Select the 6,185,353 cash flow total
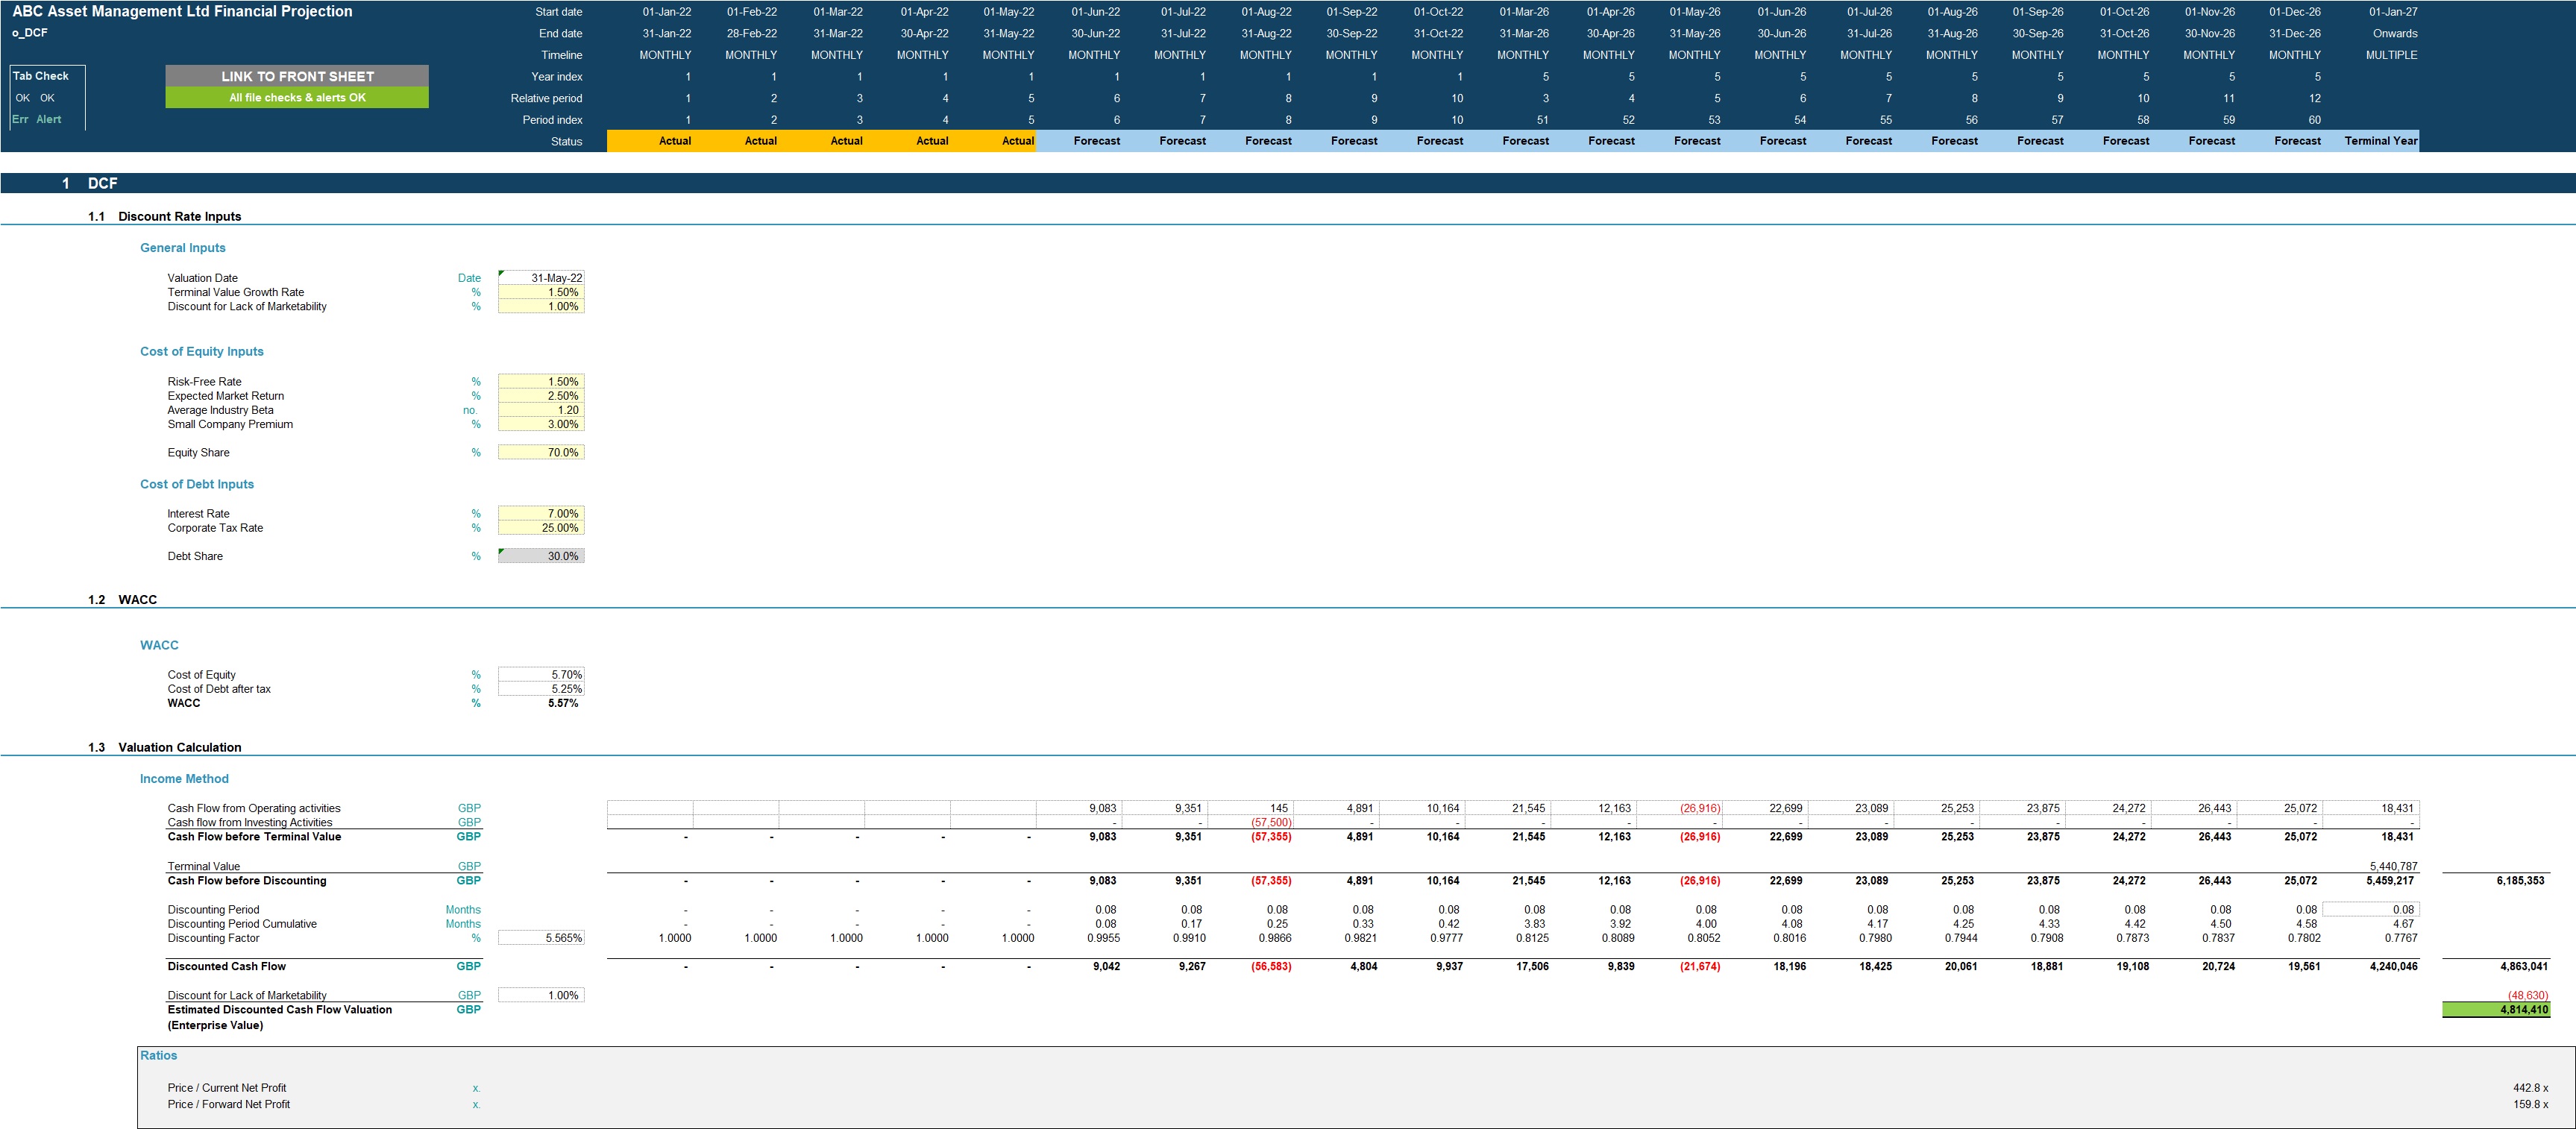This screenshot has height=1129, width=2576. tap(2521, 881)
